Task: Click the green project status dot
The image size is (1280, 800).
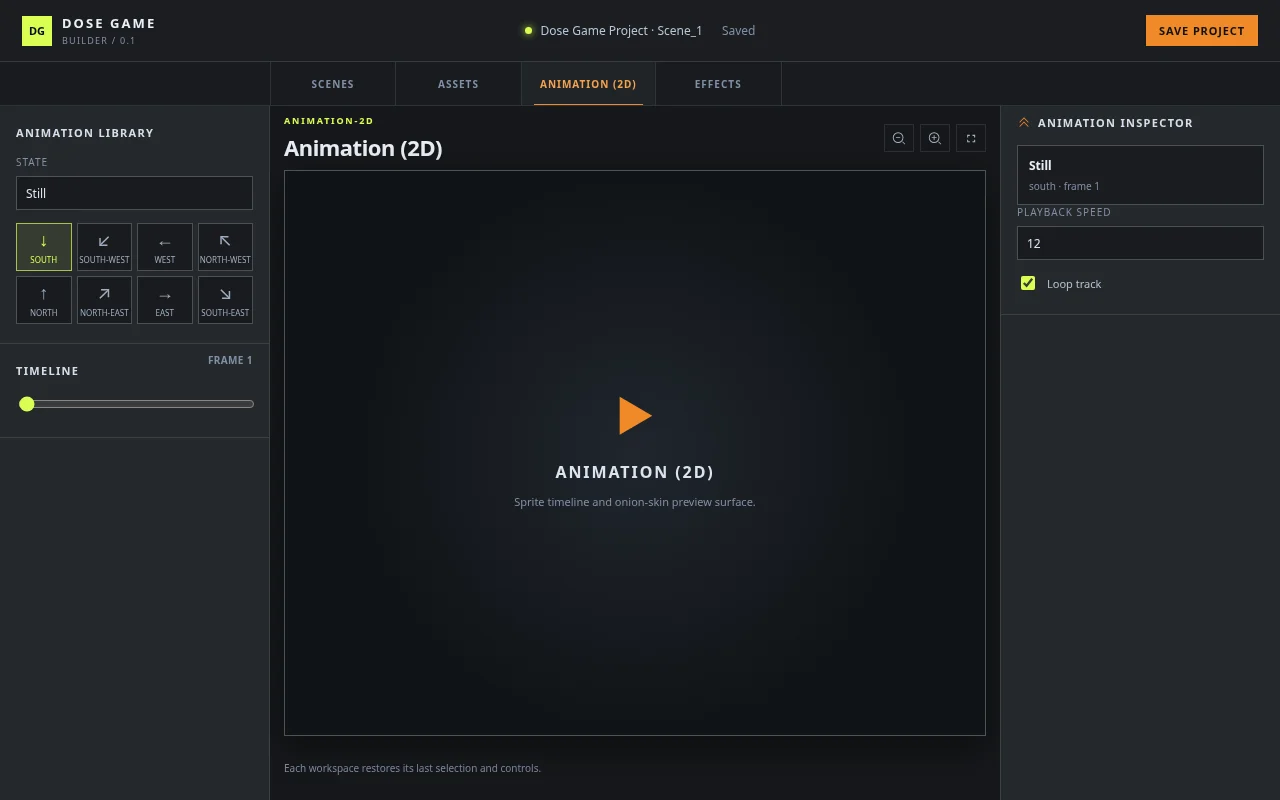Action: (528, 31)
